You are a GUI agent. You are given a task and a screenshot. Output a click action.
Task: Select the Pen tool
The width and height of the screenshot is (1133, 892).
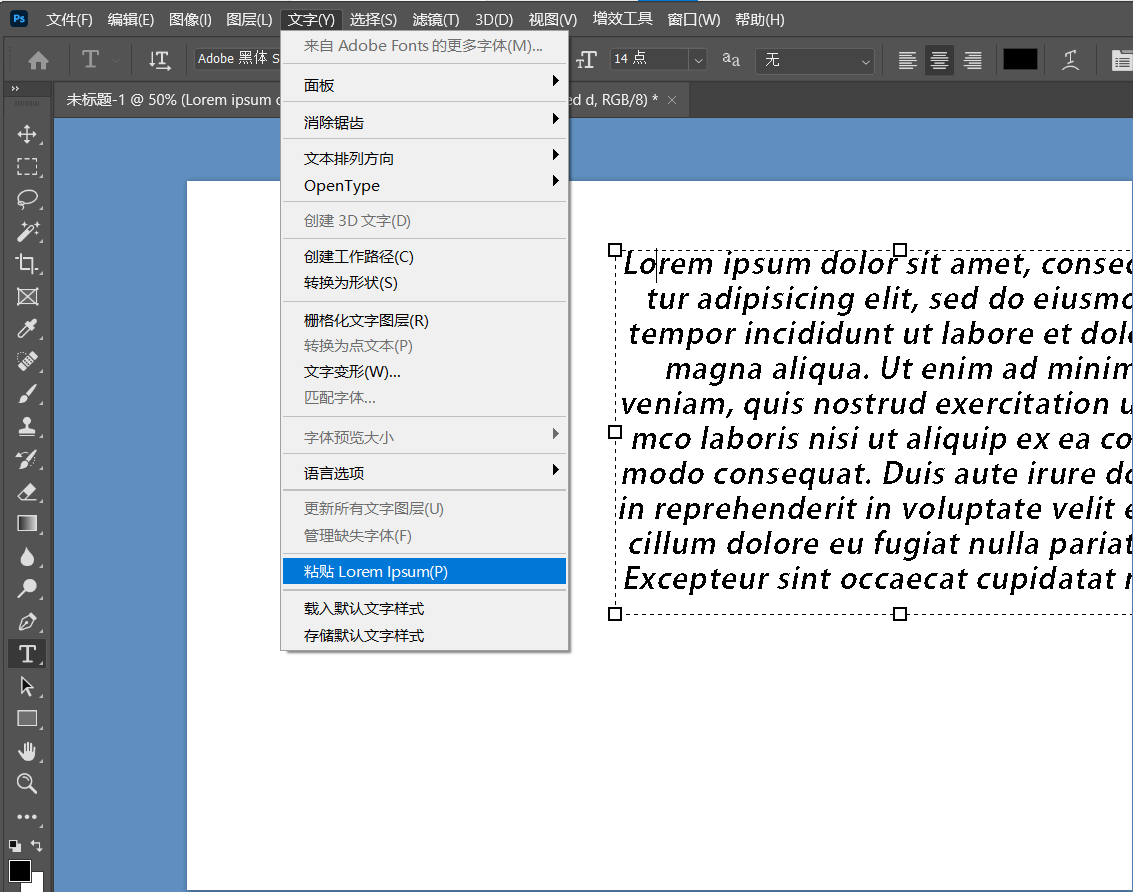click(27, 621)
